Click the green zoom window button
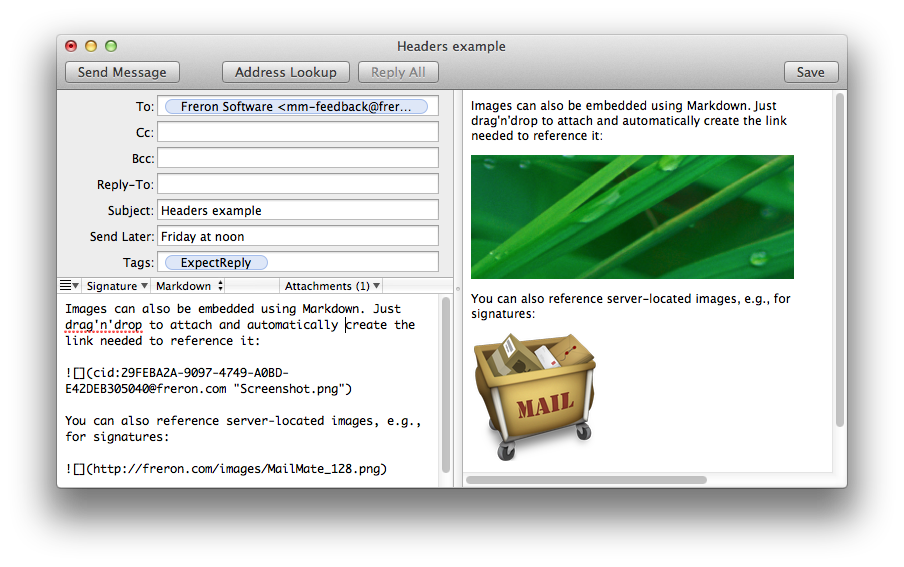 (111, 46)
